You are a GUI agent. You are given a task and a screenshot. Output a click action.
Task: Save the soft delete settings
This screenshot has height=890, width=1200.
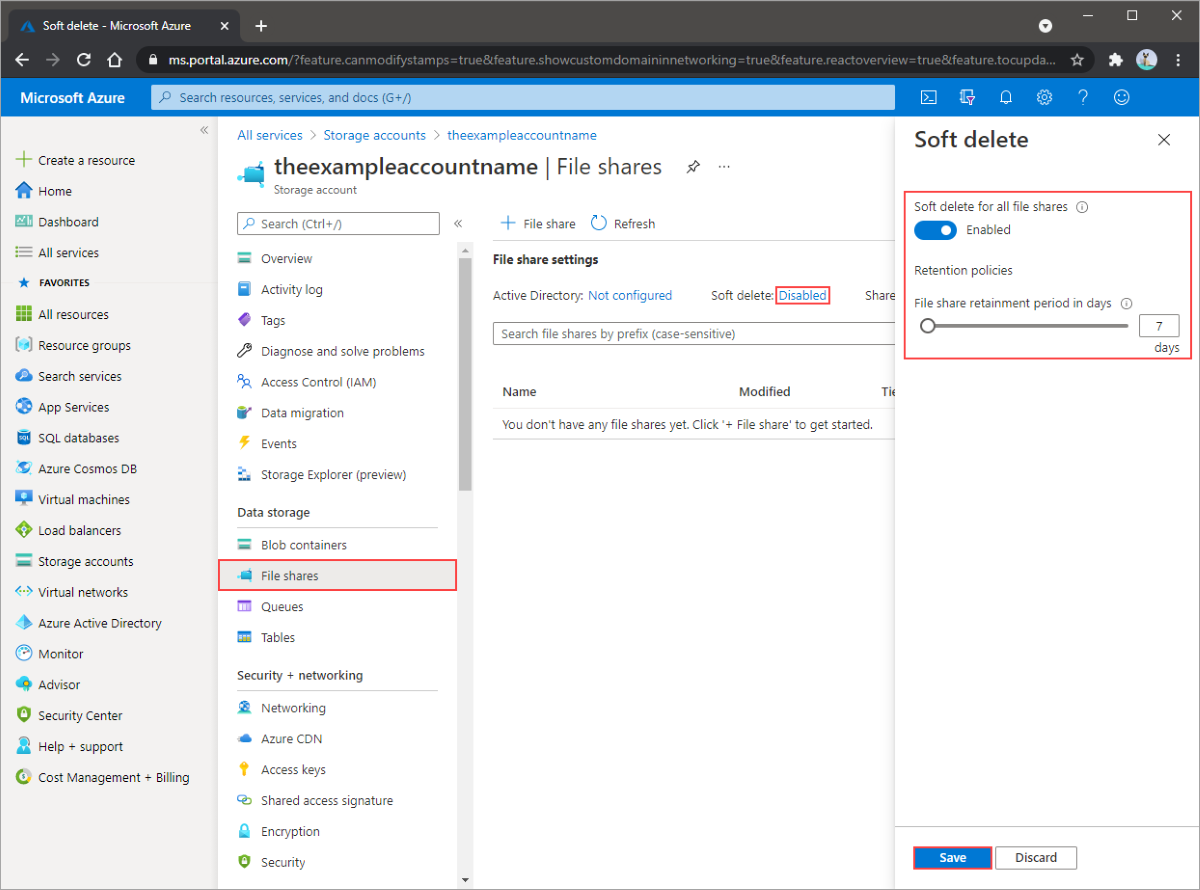pyautogui.click(x=951, y=857)
